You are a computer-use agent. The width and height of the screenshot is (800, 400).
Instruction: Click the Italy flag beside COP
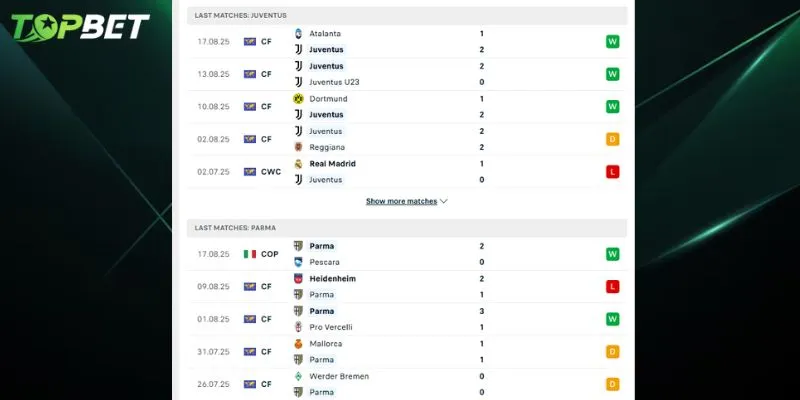(x=250, y=254)
